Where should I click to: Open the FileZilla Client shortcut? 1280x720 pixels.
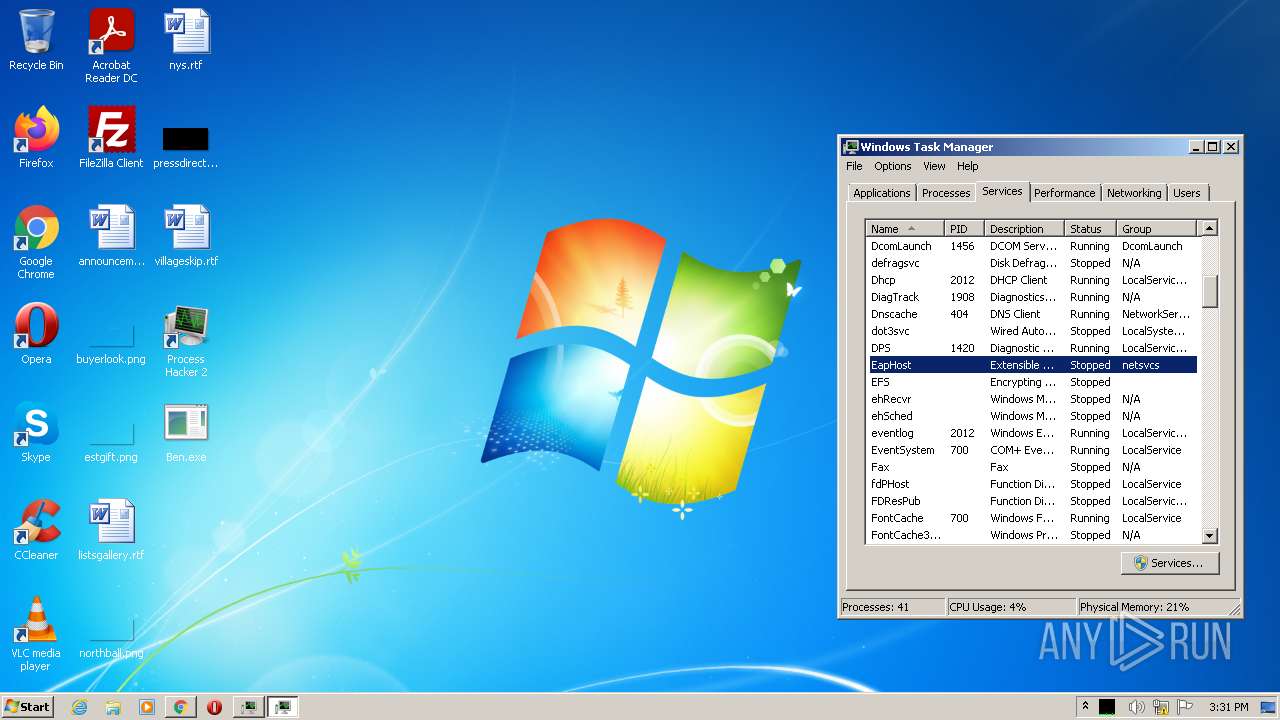[111, 137]
